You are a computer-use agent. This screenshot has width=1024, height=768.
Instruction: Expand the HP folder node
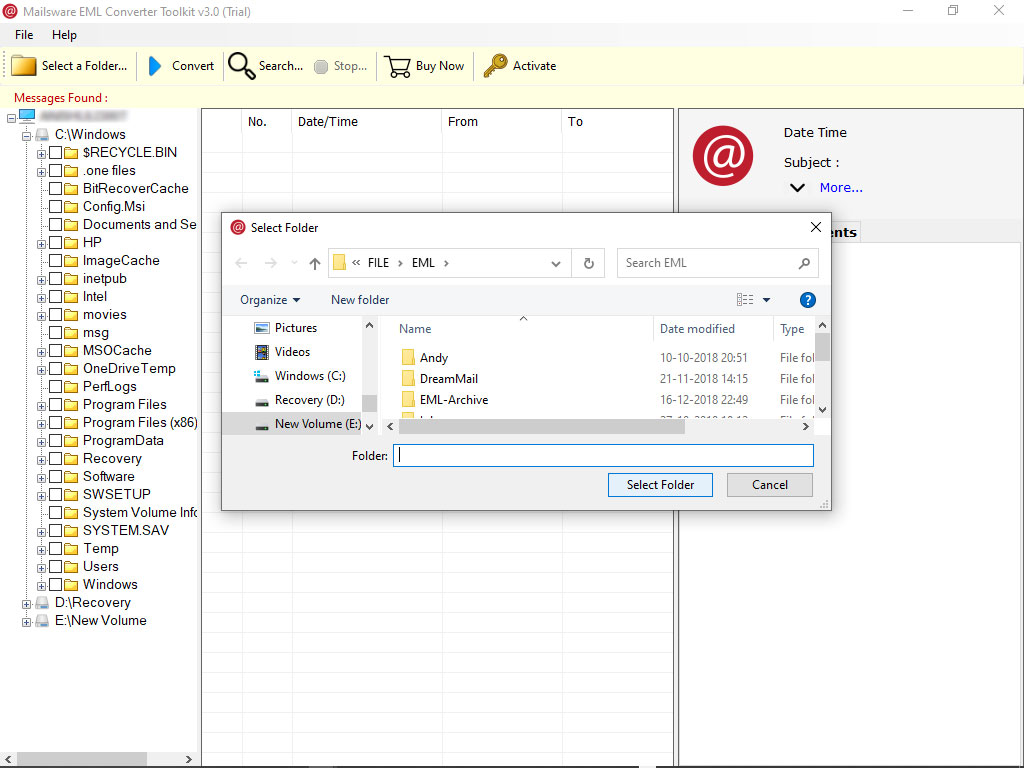(x=41, y=244)
